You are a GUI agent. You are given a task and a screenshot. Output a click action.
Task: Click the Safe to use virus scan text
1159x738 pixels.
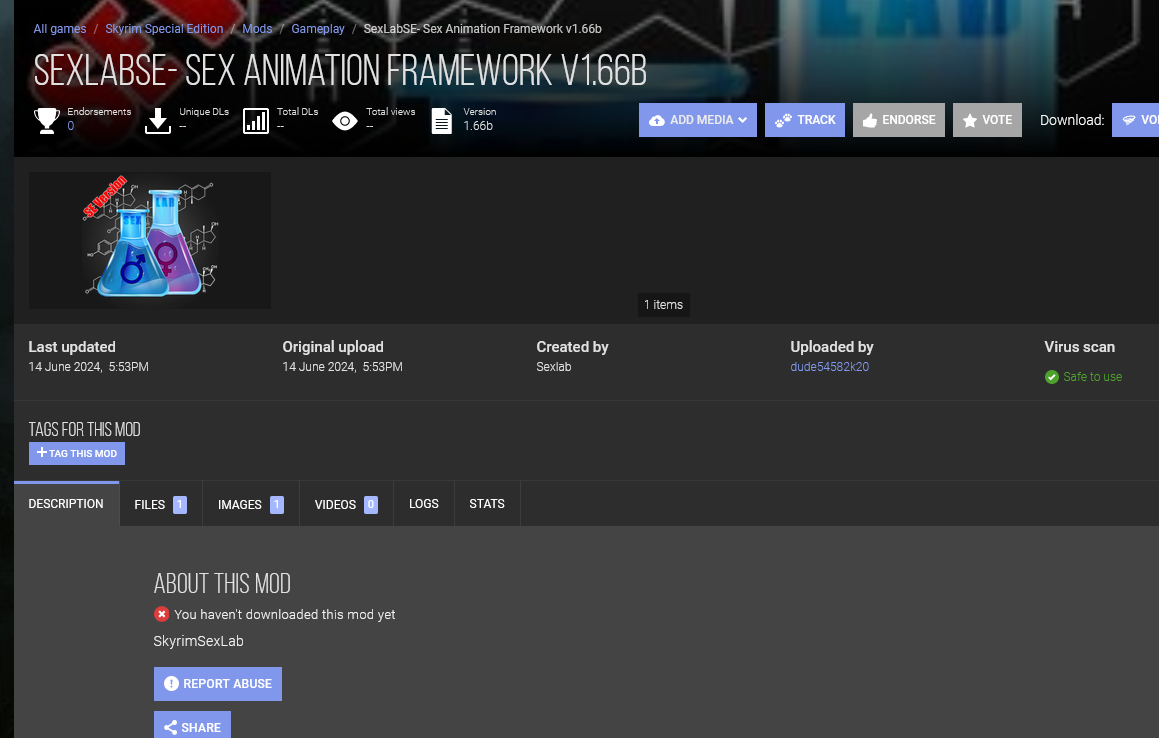point(1092,377)
